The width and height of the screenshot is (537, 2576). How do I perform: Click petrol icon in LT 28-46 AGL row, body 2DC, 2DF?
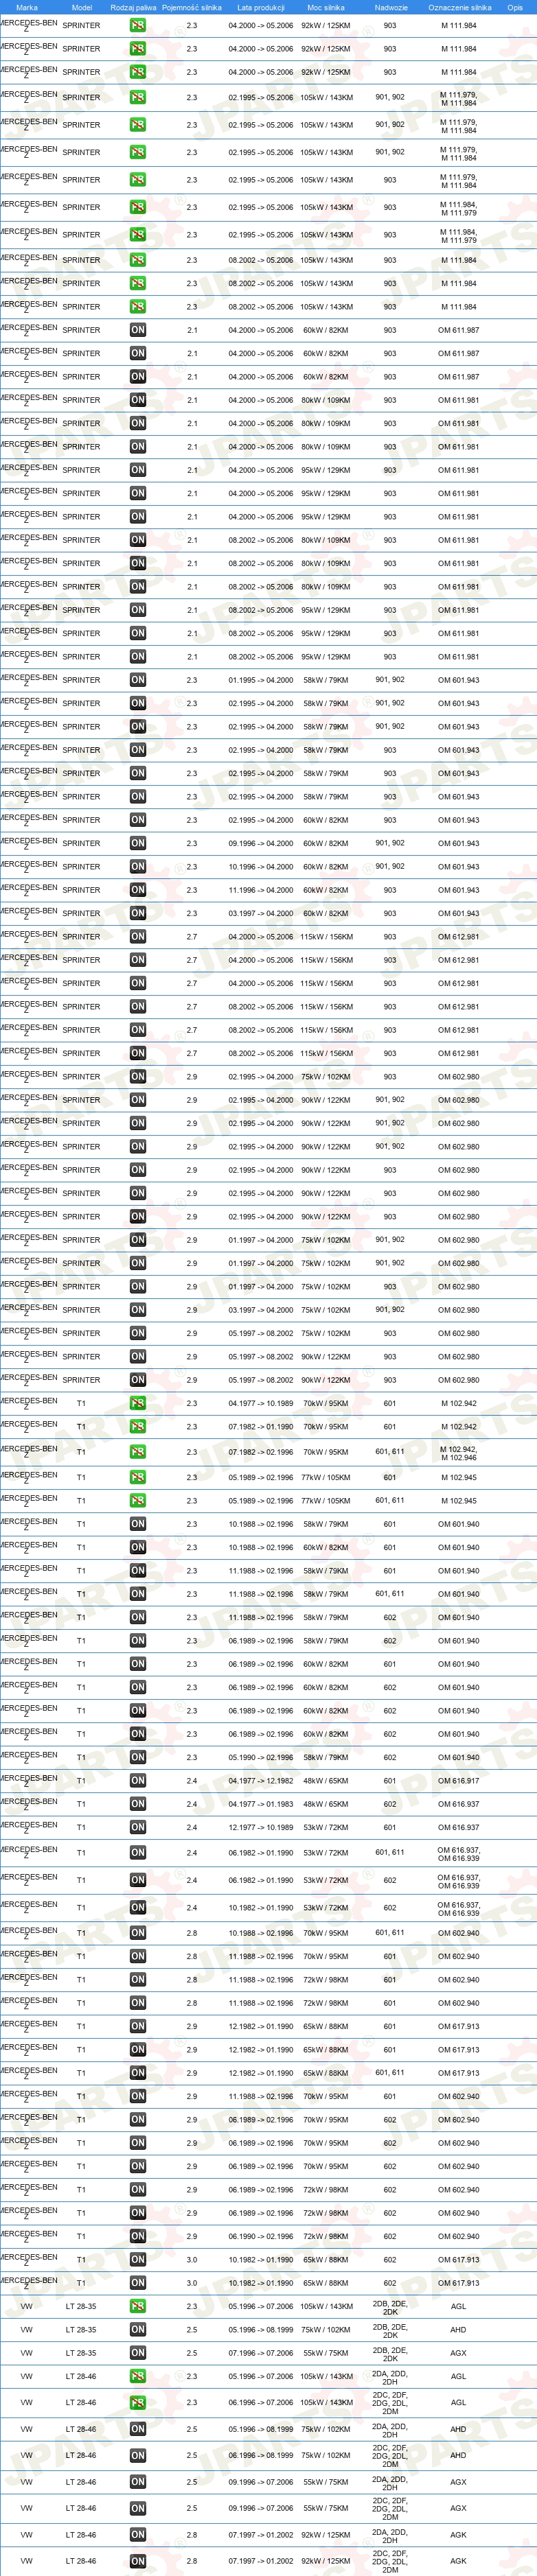[x=138, y=2402]
